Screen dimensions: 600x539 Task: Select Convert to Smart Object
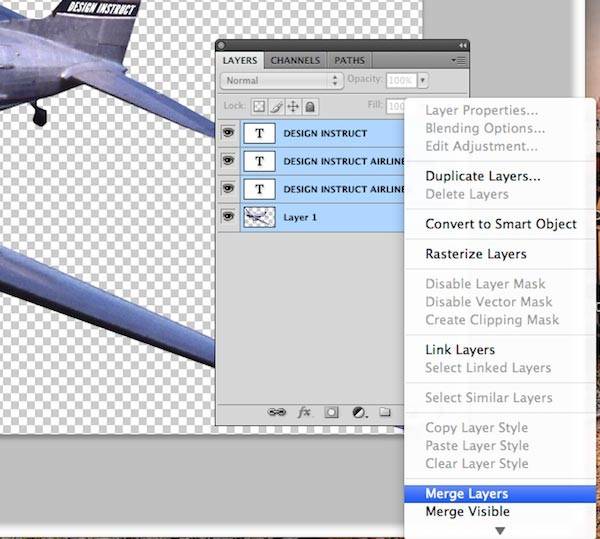[x=500, y=224]
